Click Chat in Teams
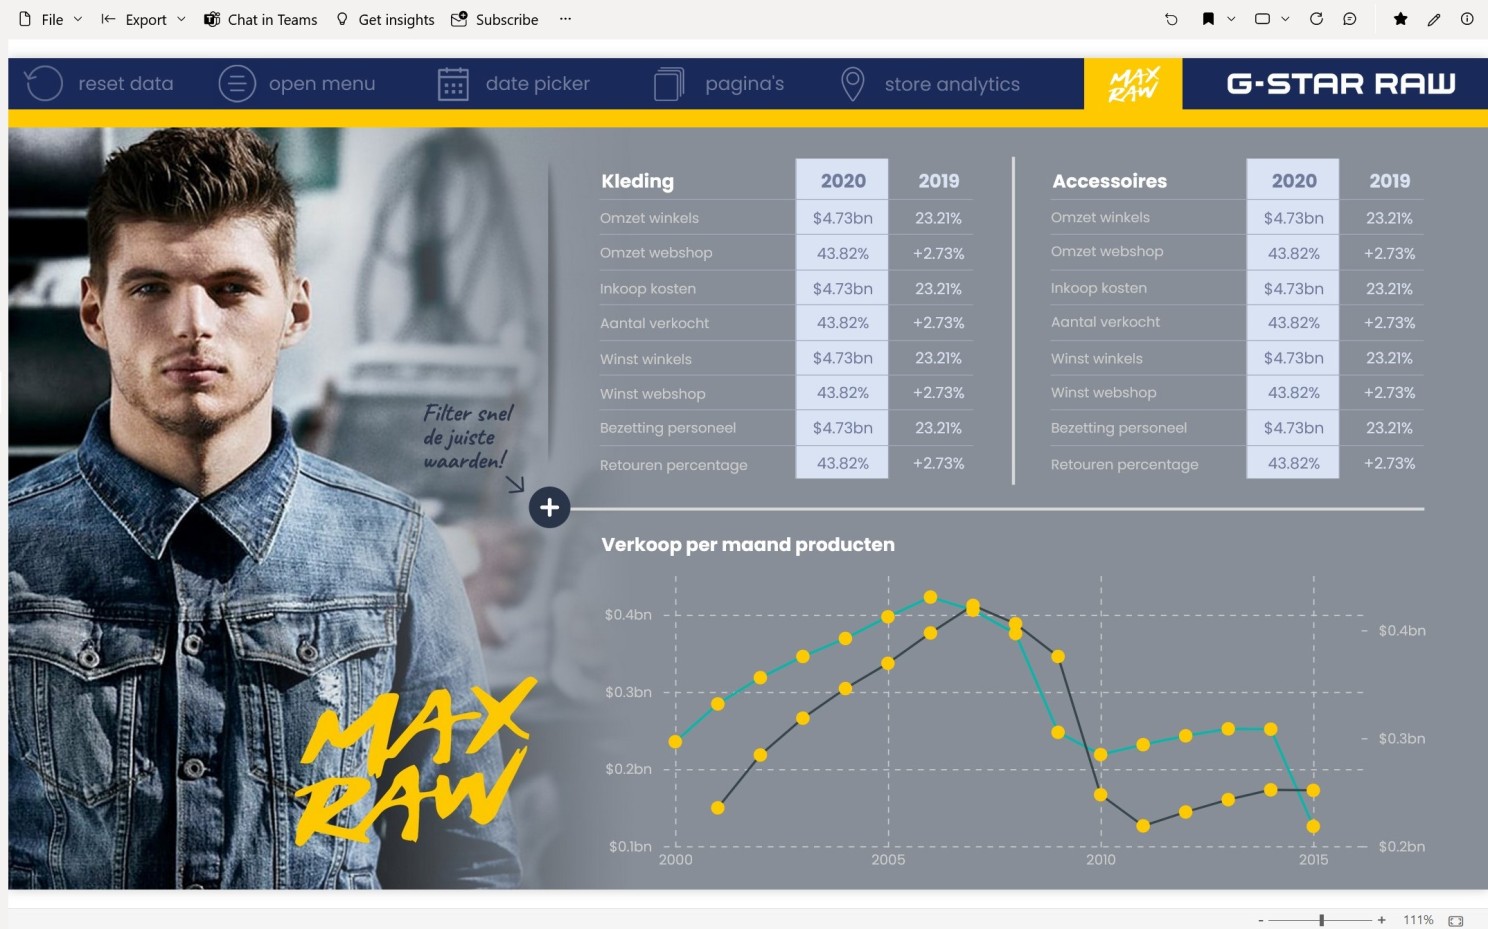The image size is (1488, 929). click(x=260, y=19)
